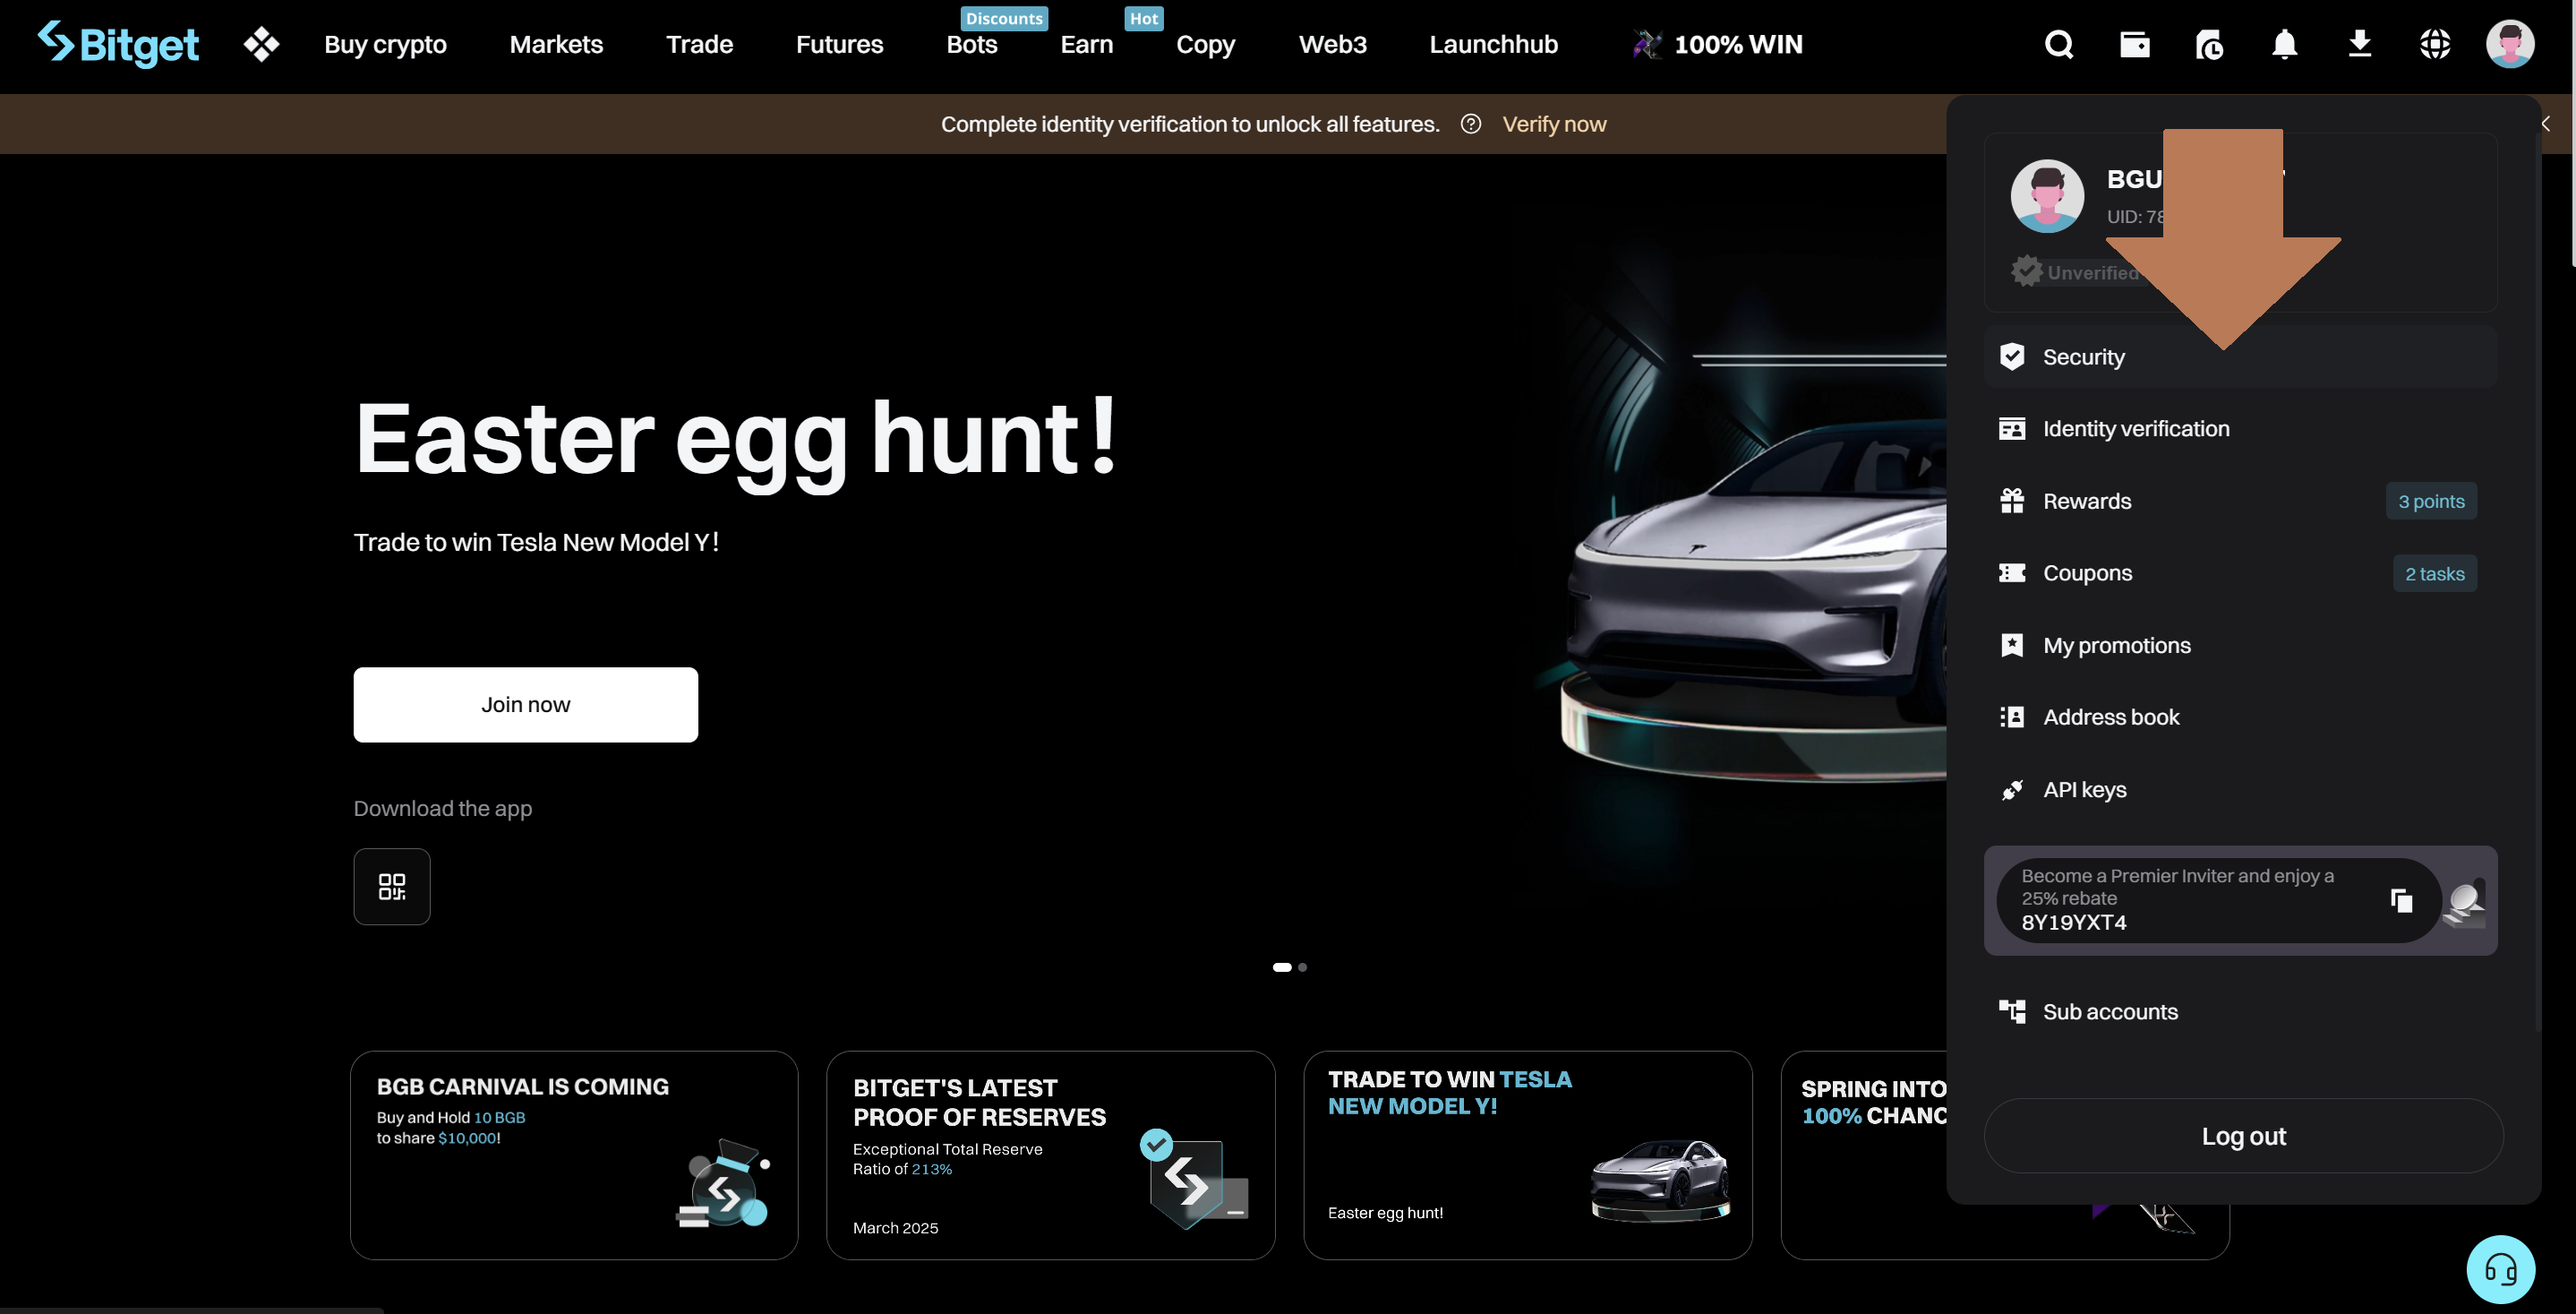Select the first carousel indicator dot
The height and width of the screenshot is (1314, 2576).
pos(1281,967)
